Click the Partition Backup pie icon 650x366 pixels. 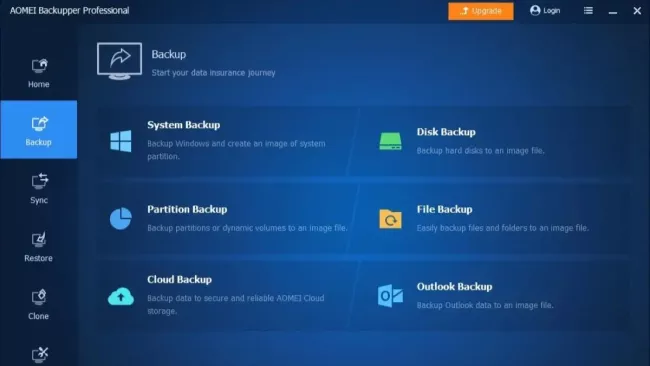(x=121, y=218)
